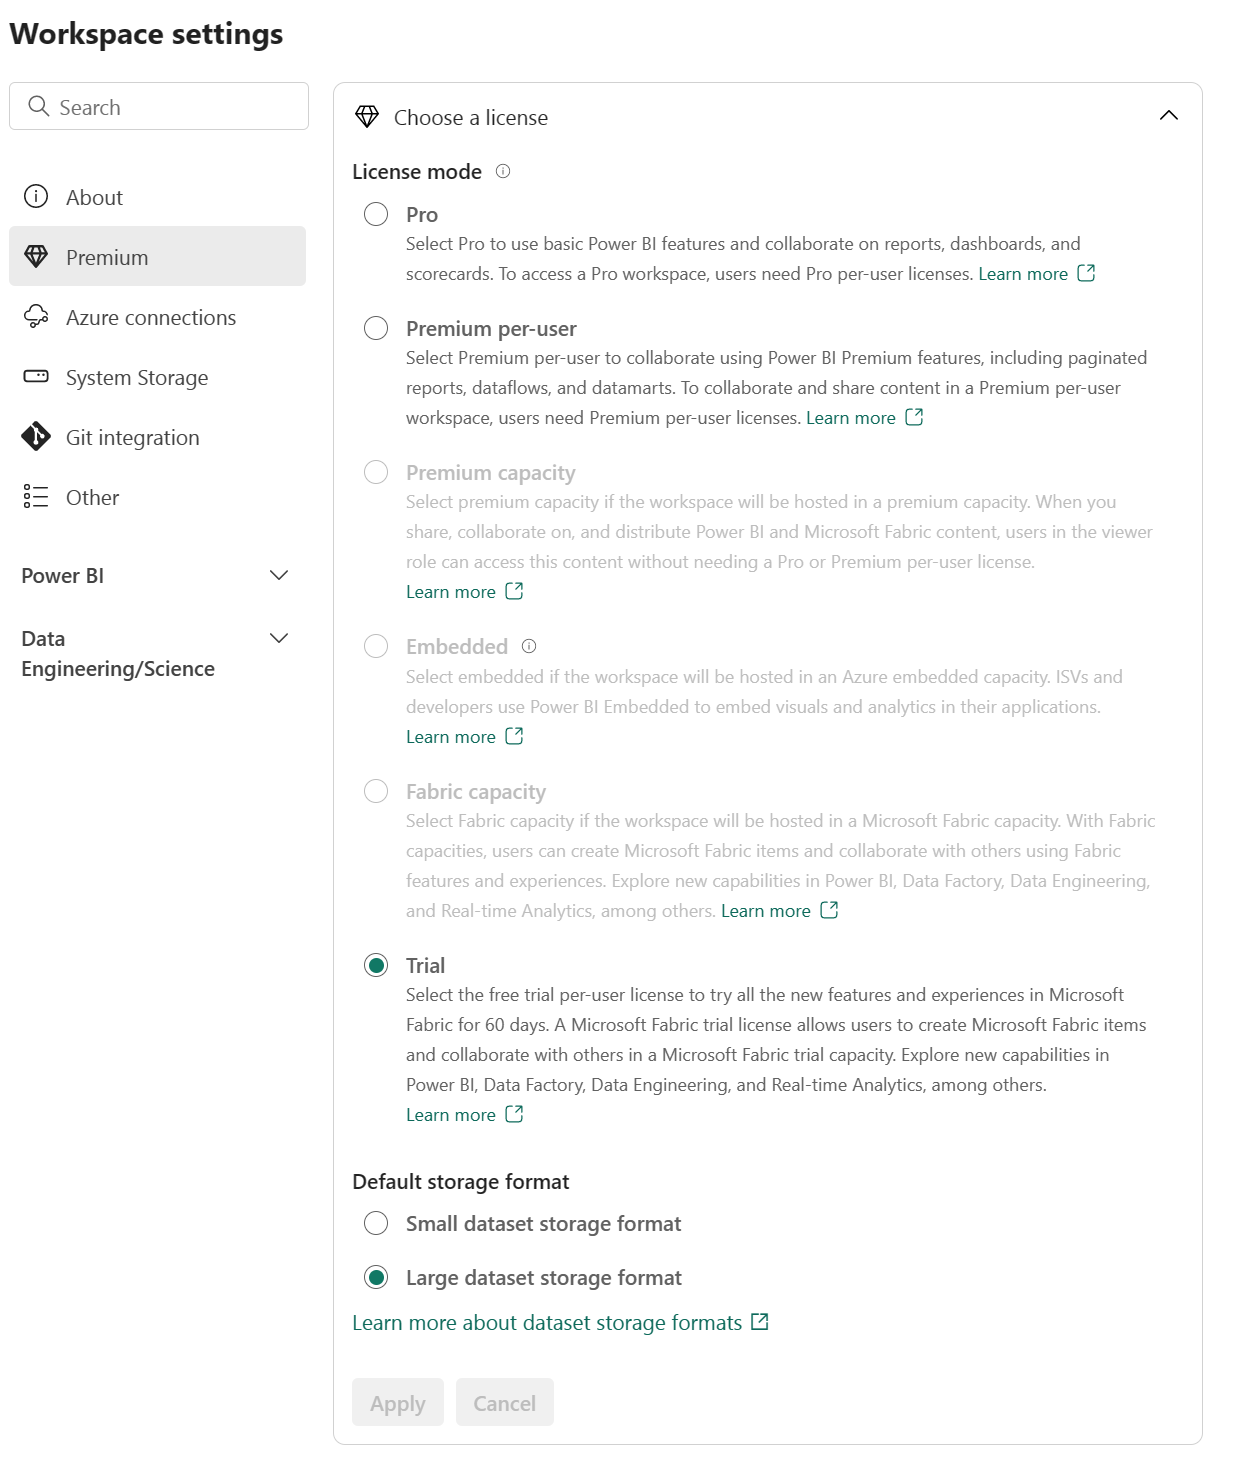Click the Data Engineering/Science section label

[118, 653]
